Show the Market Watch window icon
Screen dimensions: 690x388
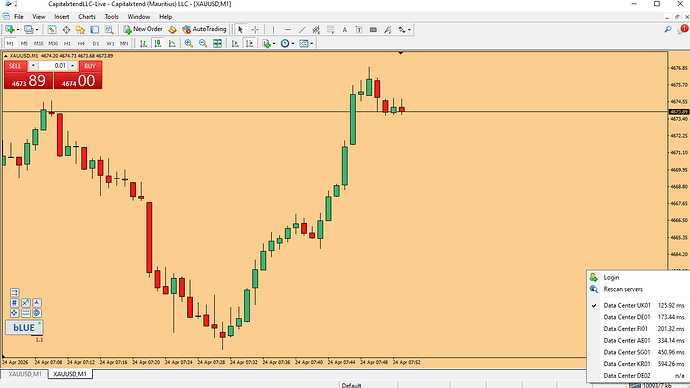point(51,29)
